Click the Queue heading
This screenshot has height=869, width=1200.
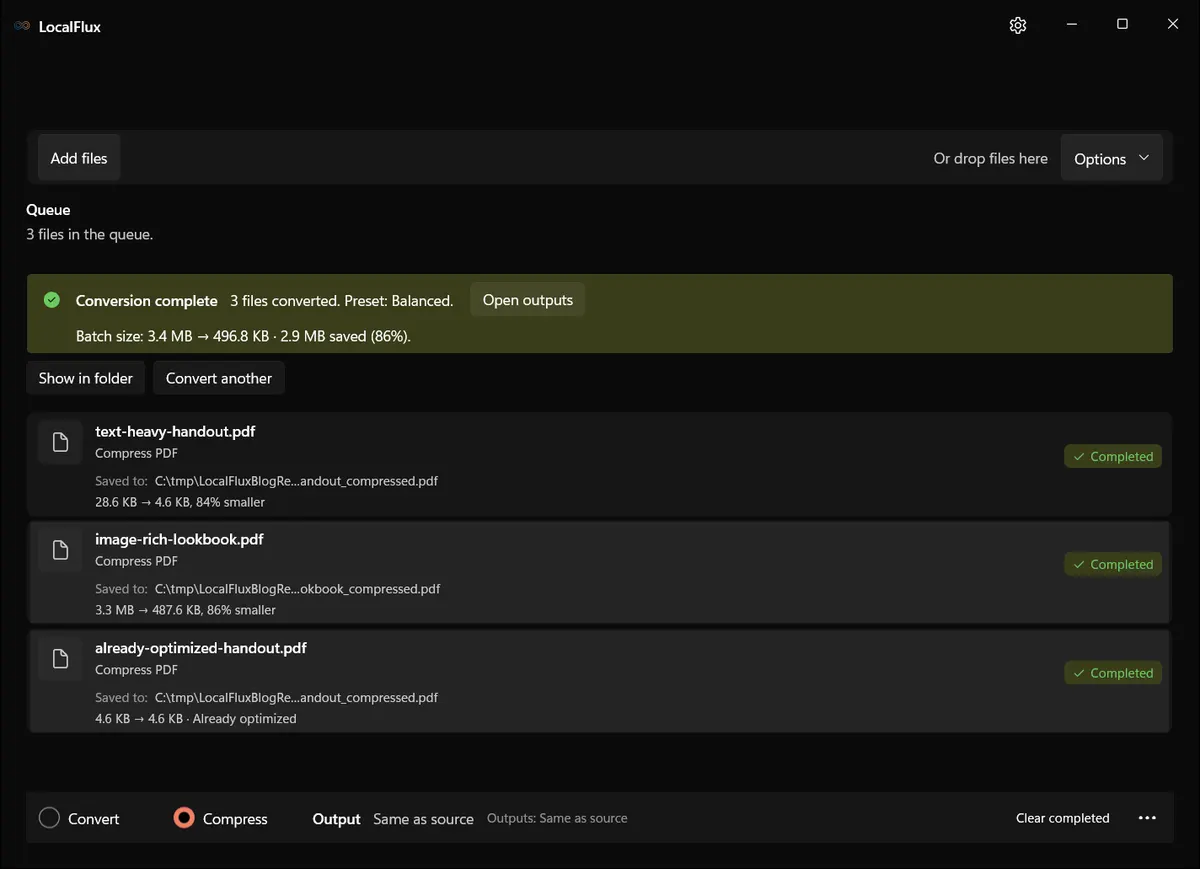click(48, 210)
